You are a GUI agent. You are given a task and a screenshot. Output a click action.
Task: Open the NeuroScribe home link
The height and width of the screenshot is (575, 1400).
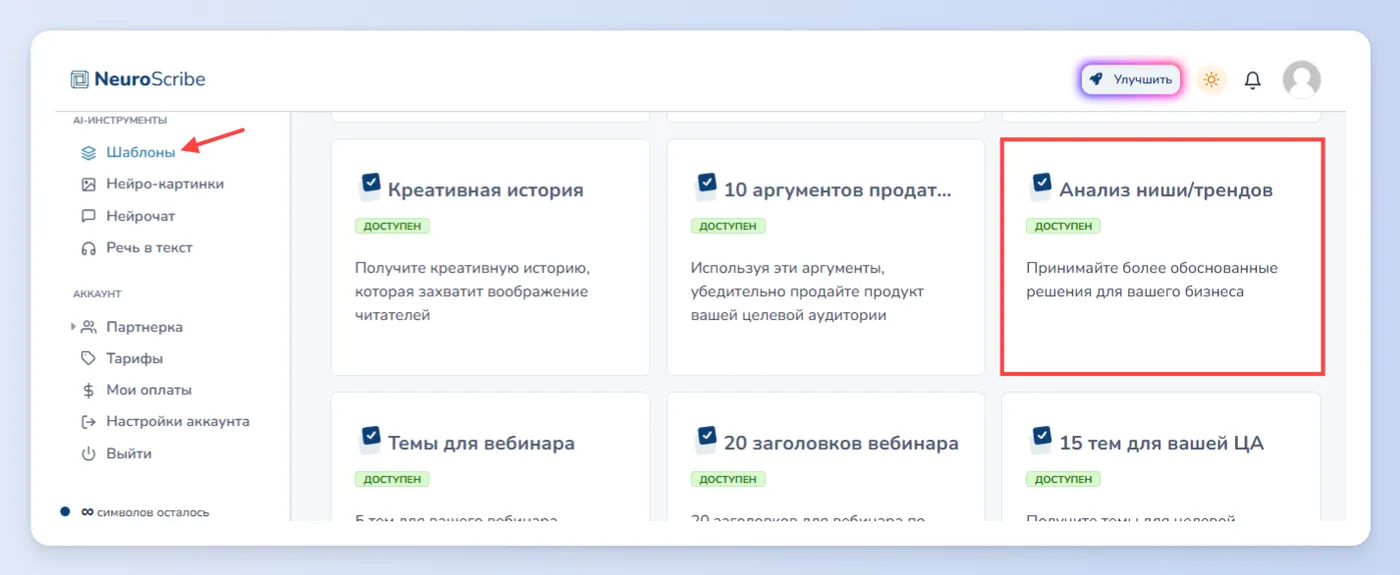[x=138, y=79]
